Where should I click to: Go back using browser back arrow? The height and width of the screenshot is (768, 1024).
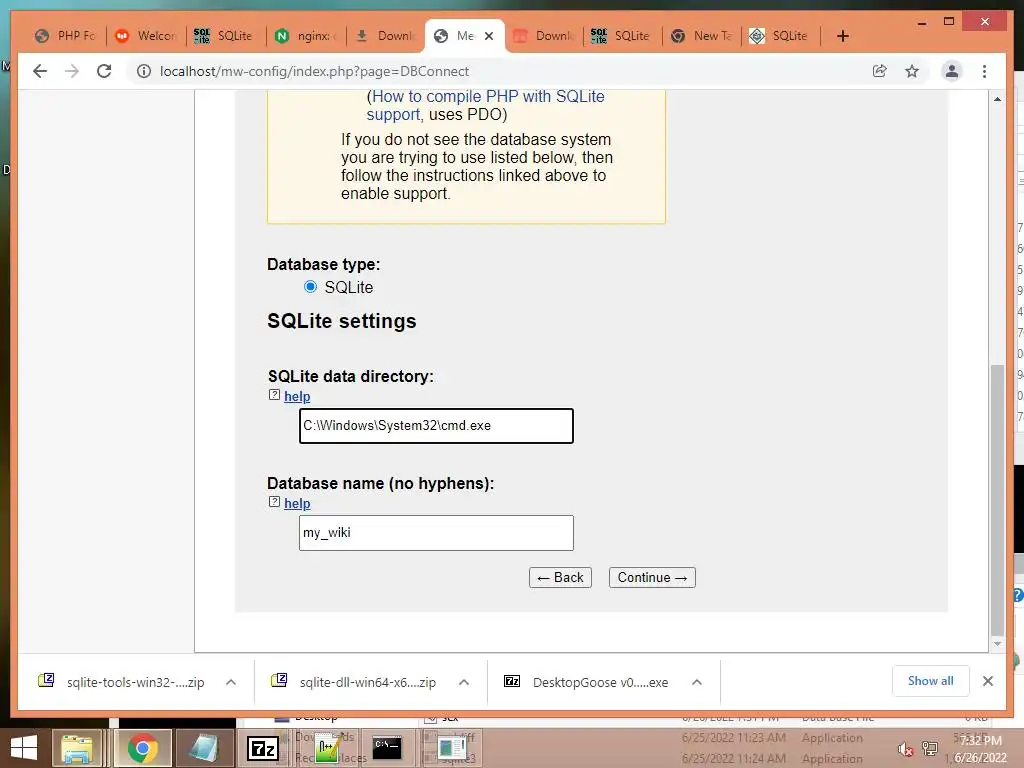pyautogui.click(x=40, y=71)
